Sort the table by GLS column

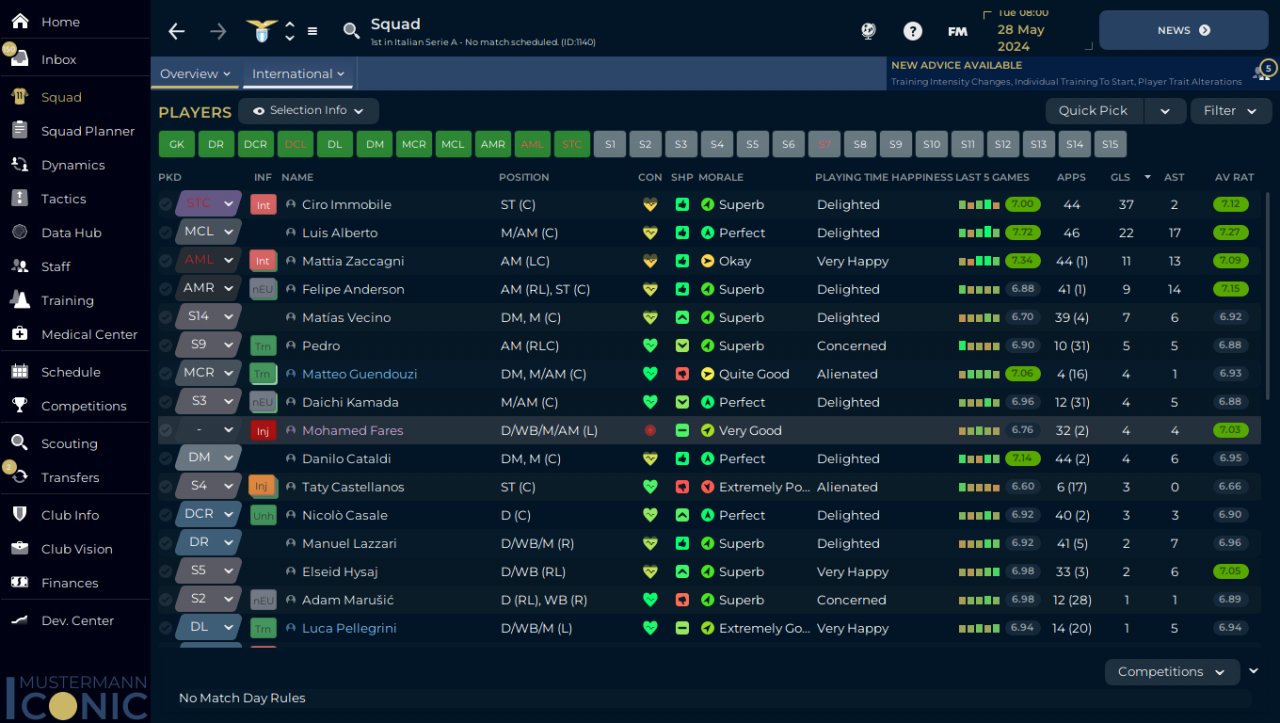tap(1120, 177)
